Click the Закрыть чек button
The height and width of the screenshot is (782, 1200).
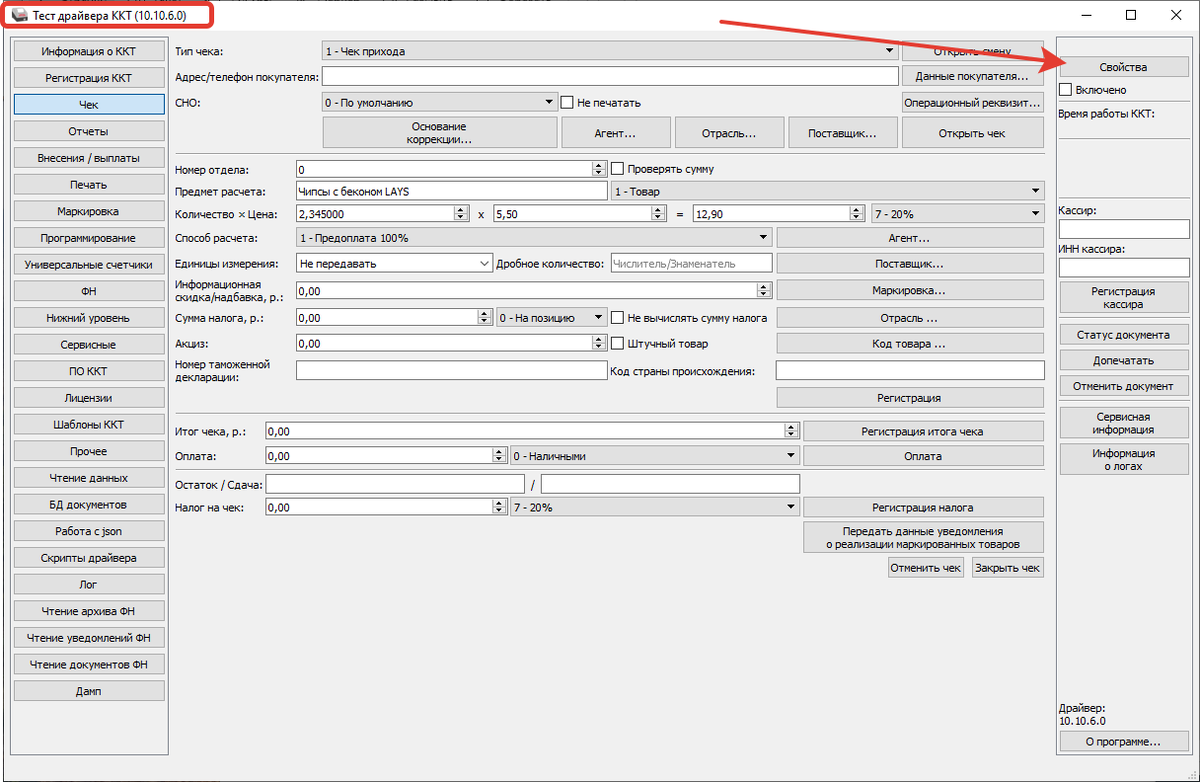point(1007,568)
